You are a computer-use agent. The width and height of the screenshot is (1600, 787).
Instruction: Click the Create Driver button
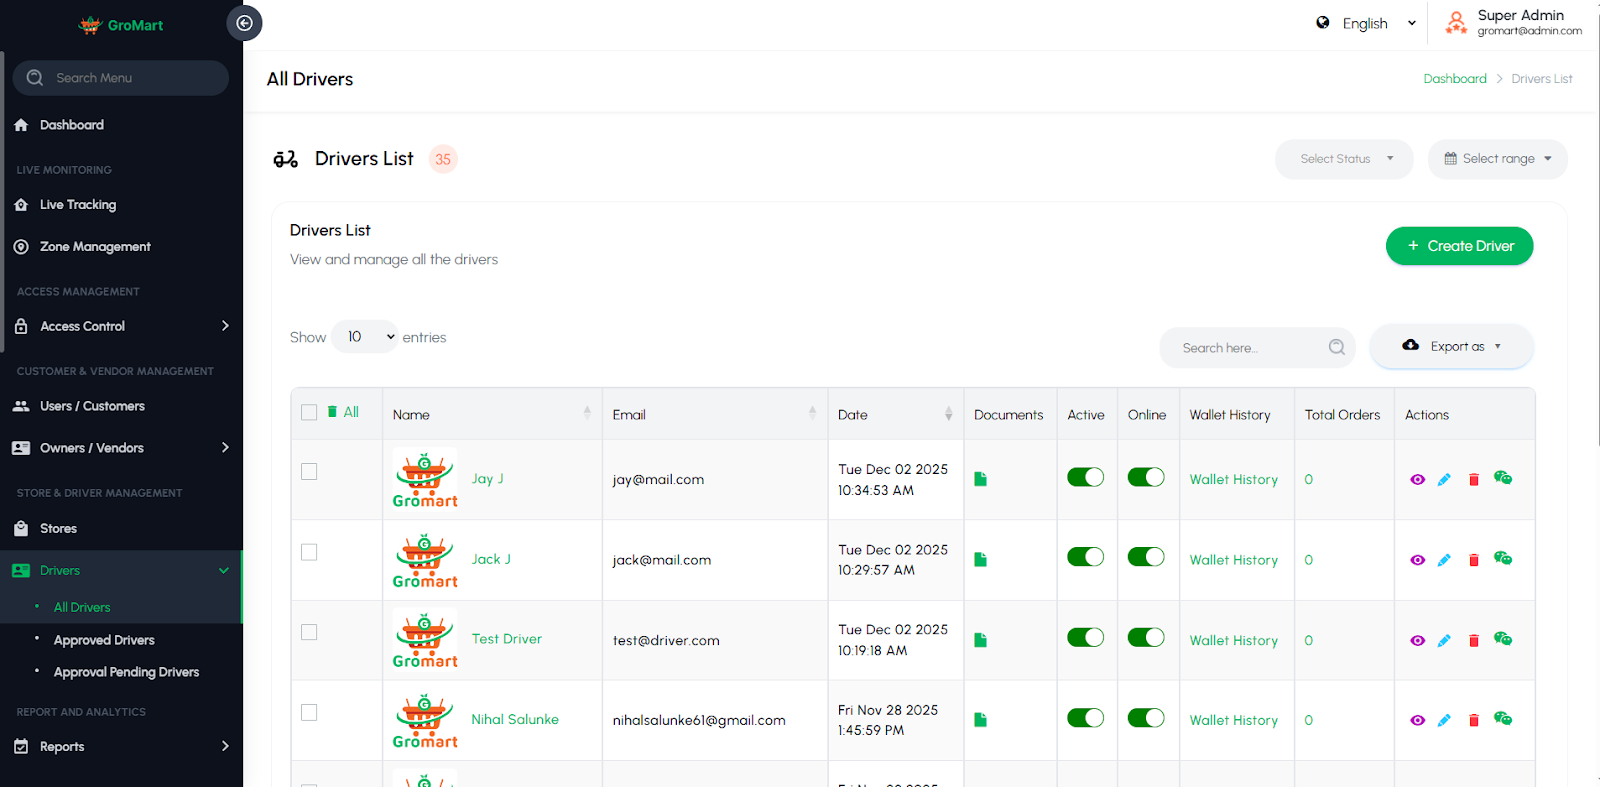pyautogui.click(x=1459, y=246)
